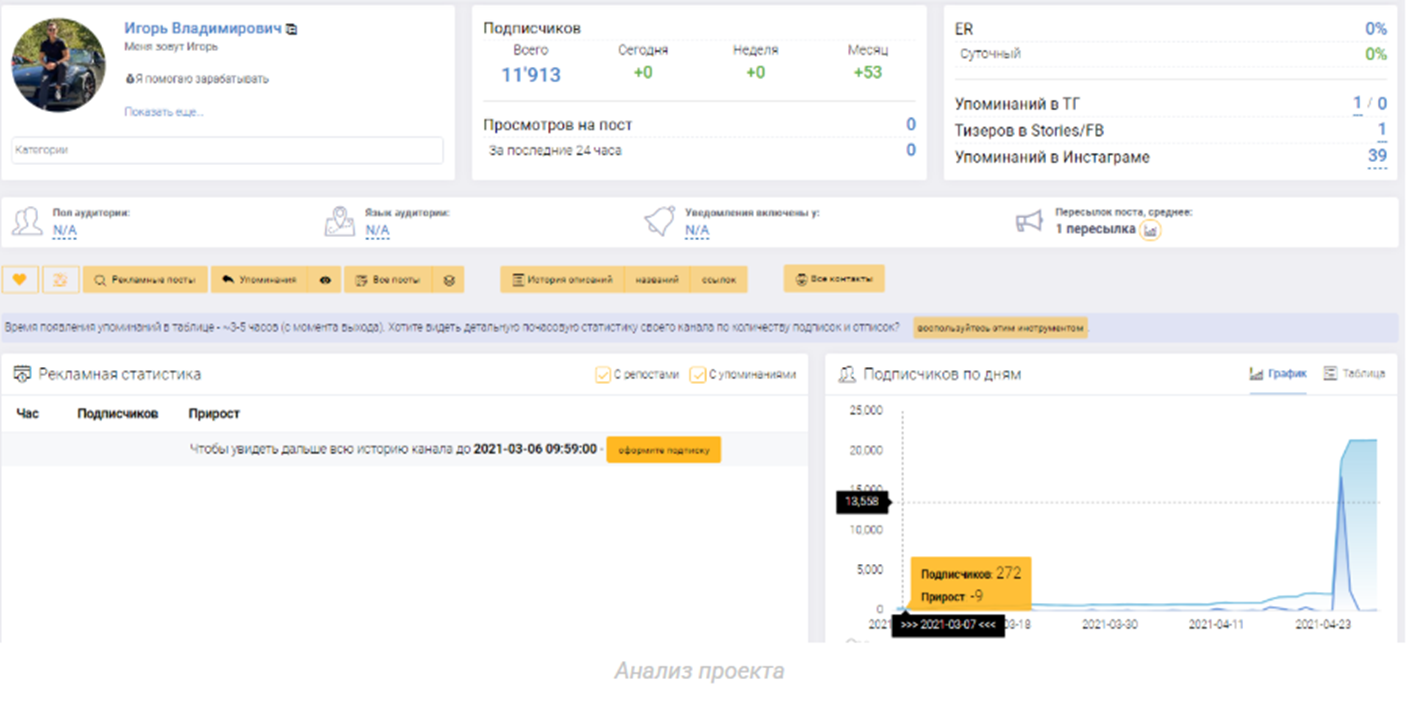Open the Все контакты button
Screen dimensions: 1410x706
point(834,279)
